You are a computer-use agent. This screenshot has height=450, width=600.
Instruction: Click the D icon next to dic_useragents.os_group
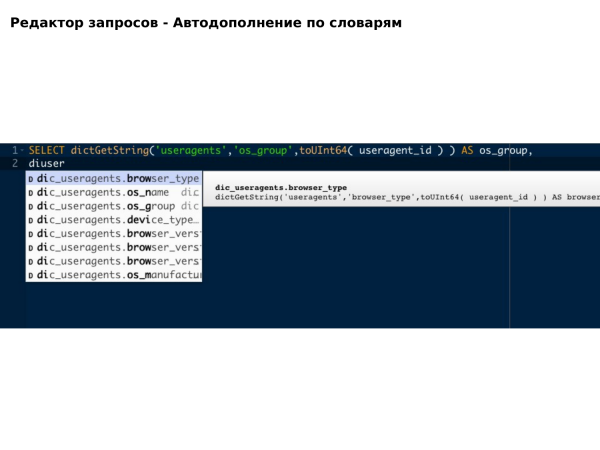coord(31,206)
